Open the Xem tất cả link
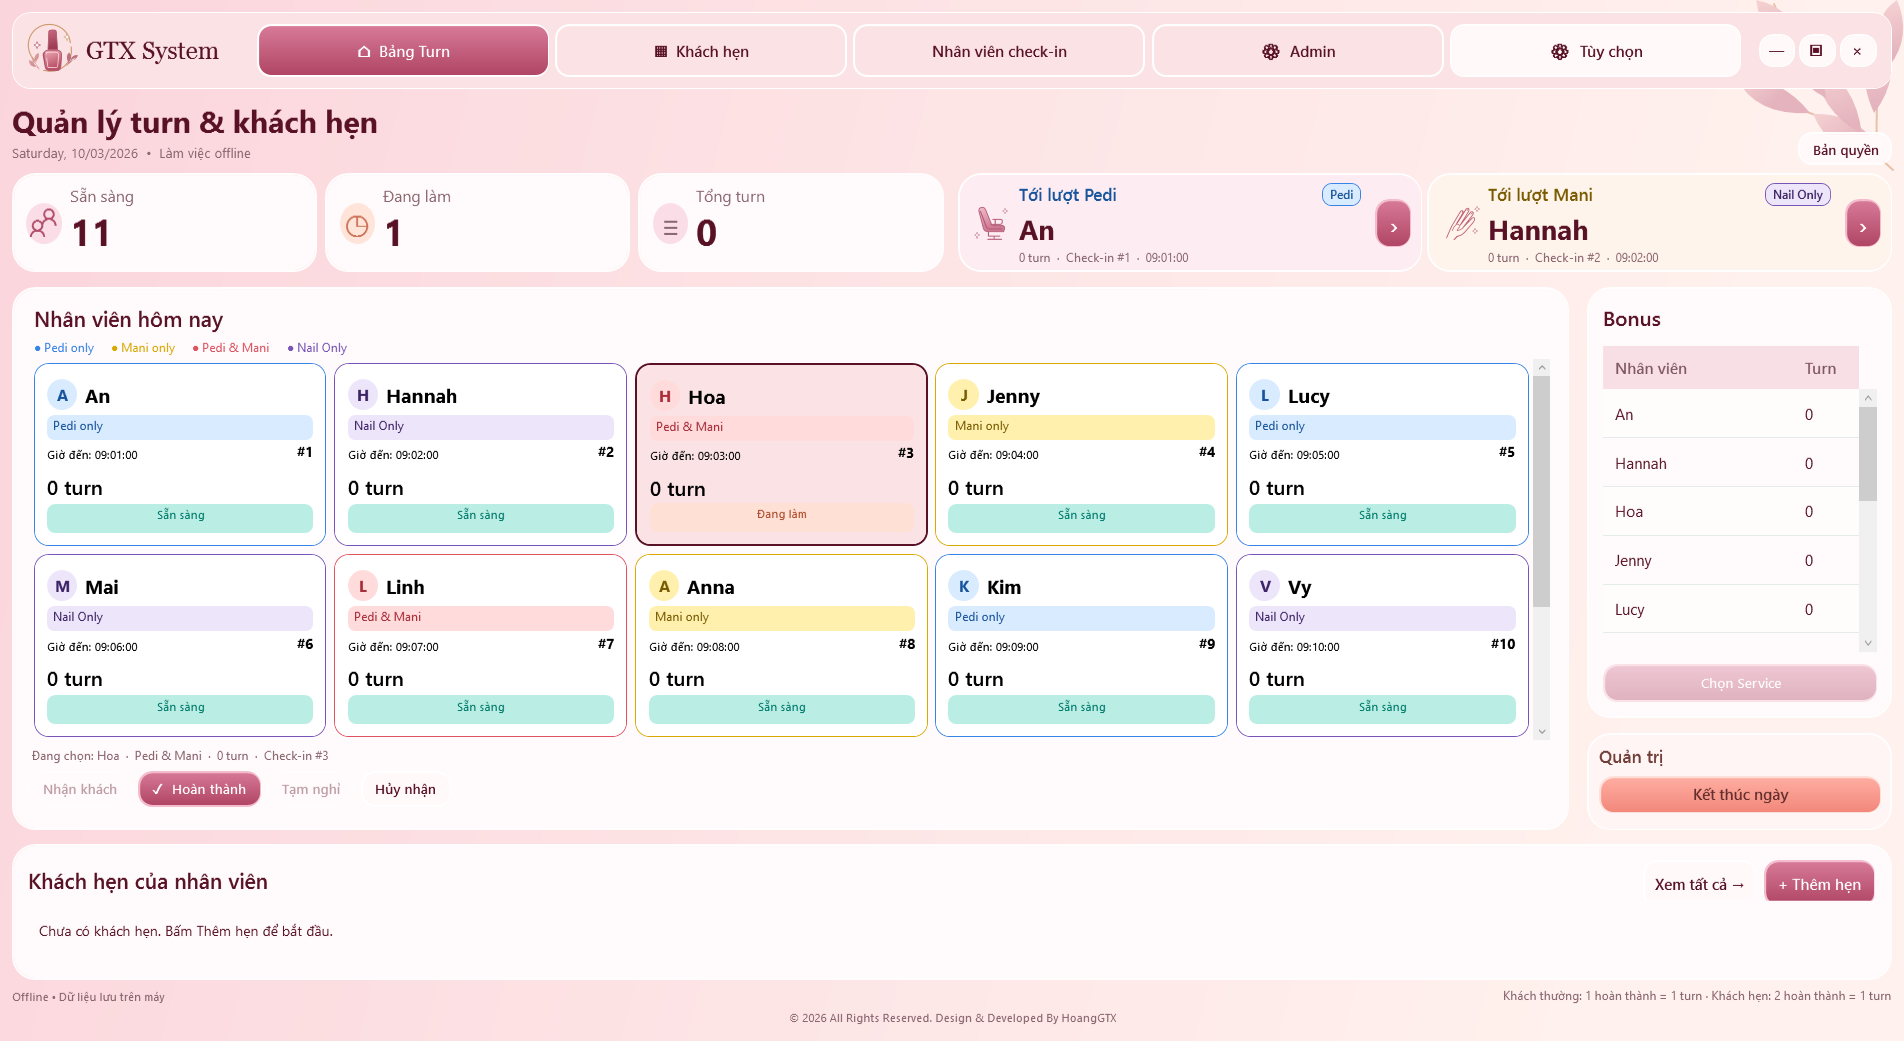 1699,884
